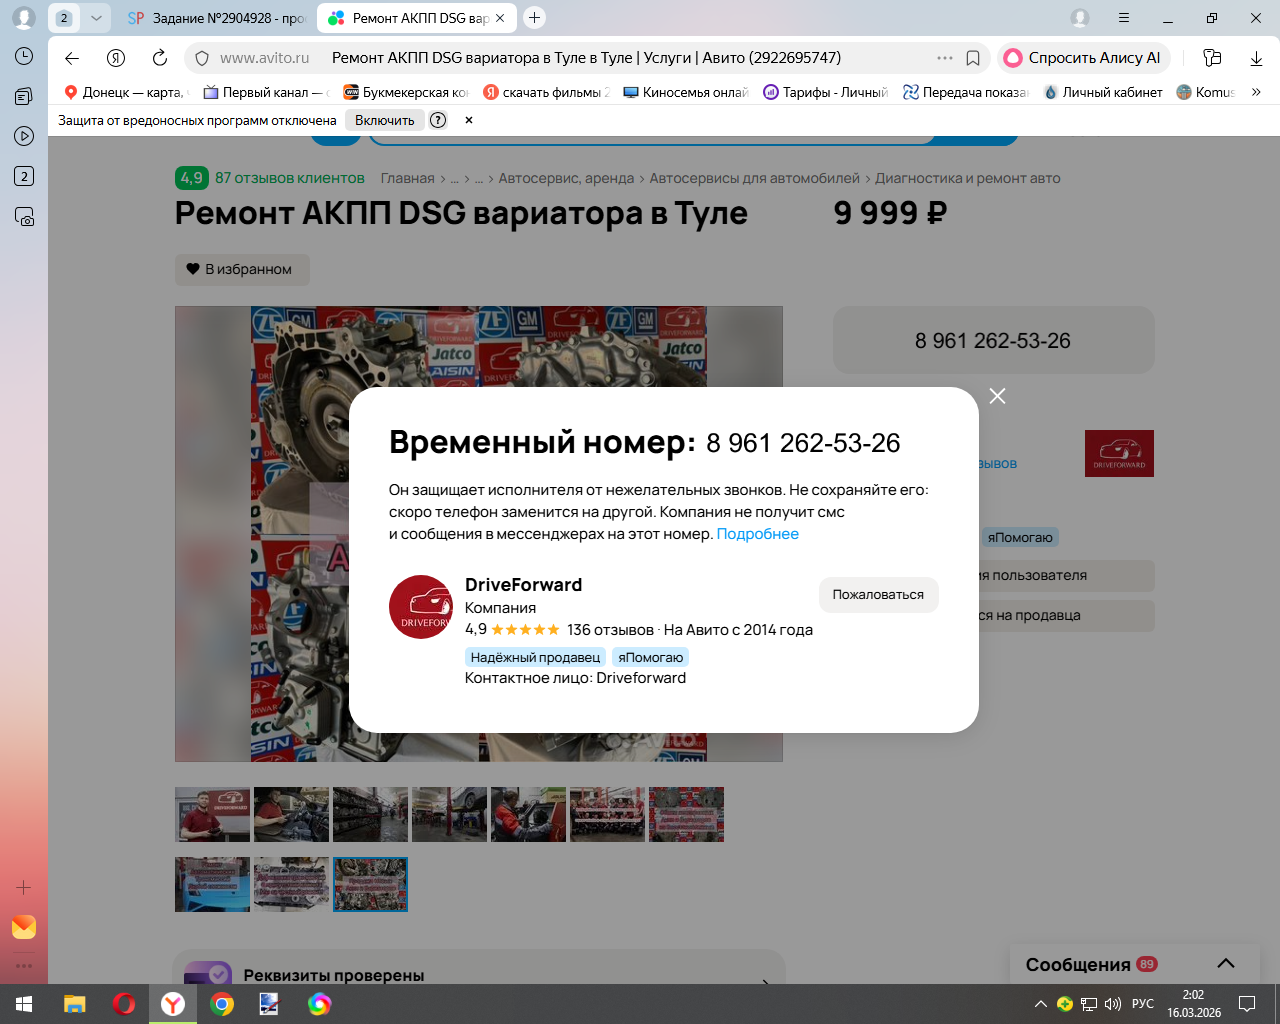Add a sidebar app with plus
This screenshot has height=1024, width=1280.
coord(24,887)
